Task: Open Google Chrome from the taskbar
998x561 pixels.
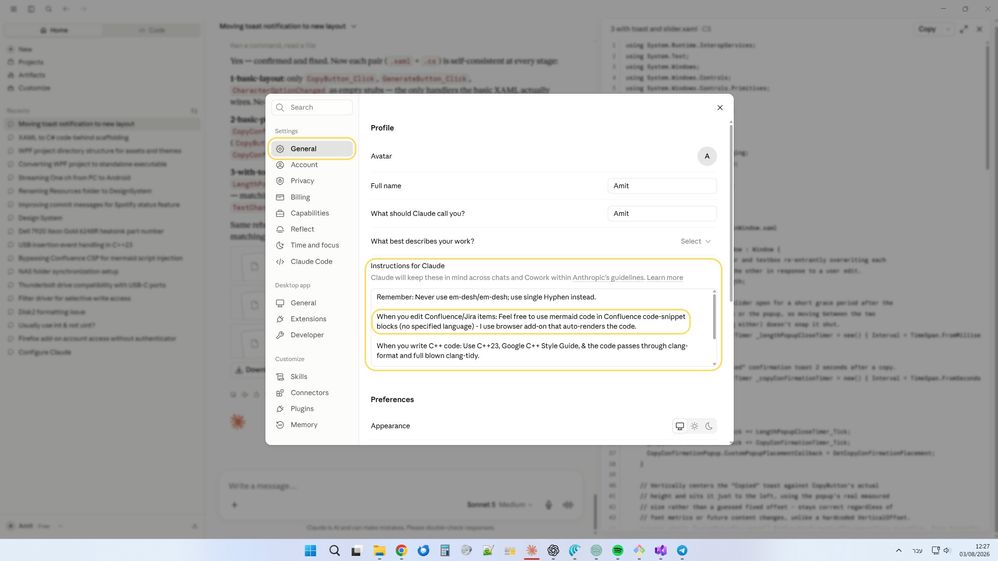Action: (401, 550)
